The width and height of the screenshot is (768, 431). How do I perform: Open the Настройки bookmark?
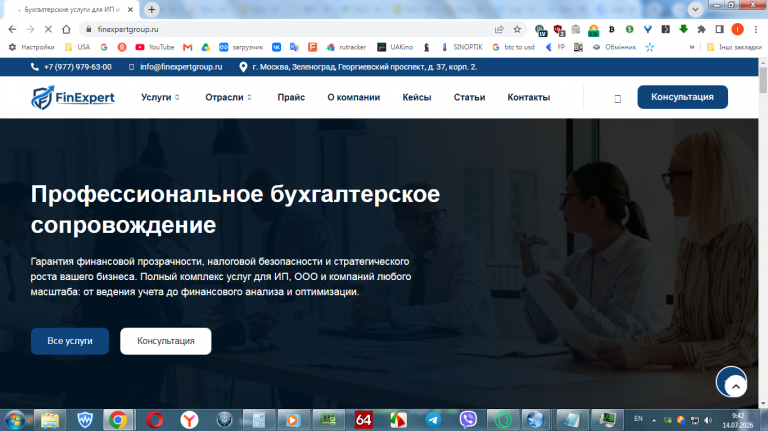[x=32, y=47]
